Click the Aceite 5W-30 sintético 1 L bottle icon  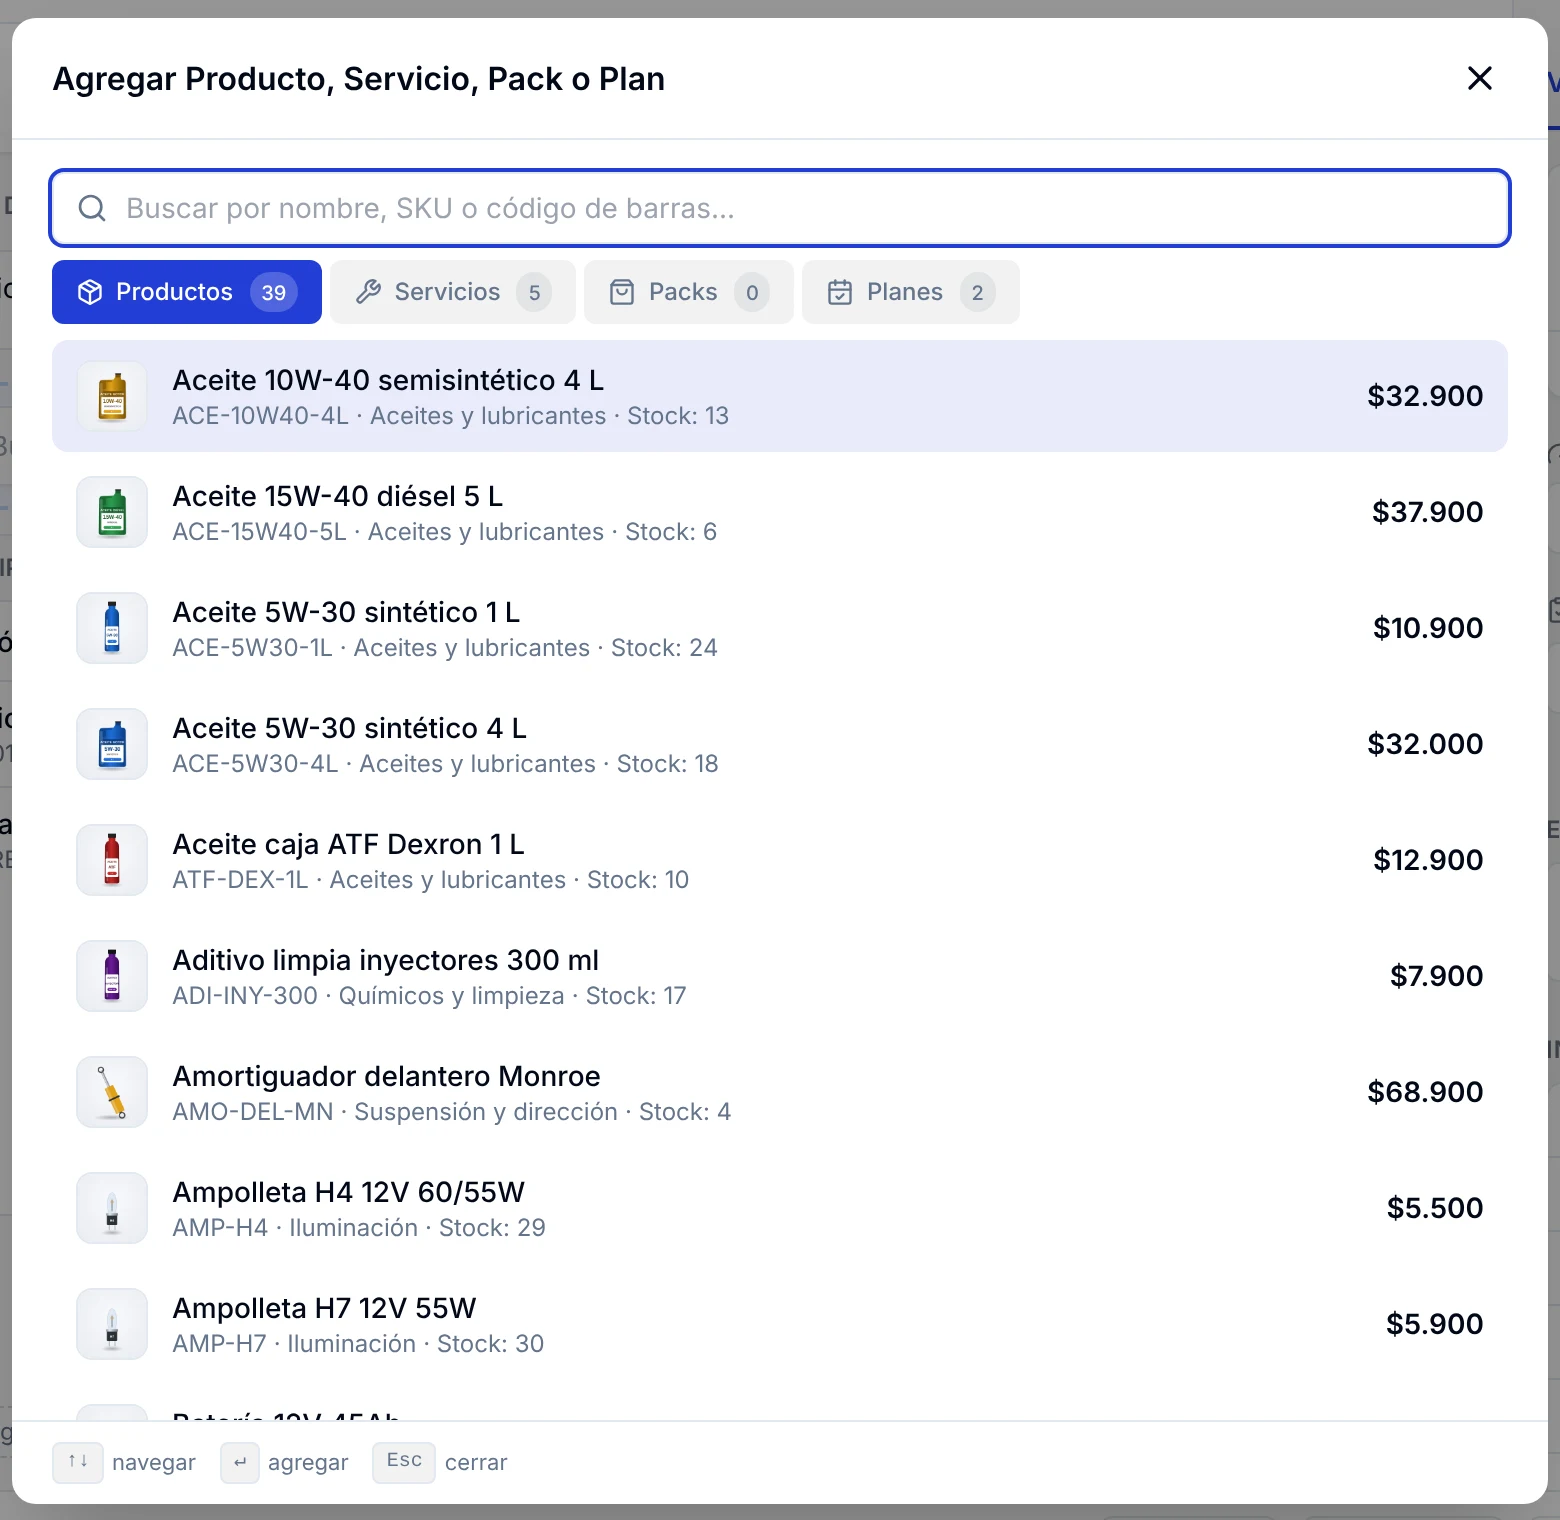tap(112, 628)
